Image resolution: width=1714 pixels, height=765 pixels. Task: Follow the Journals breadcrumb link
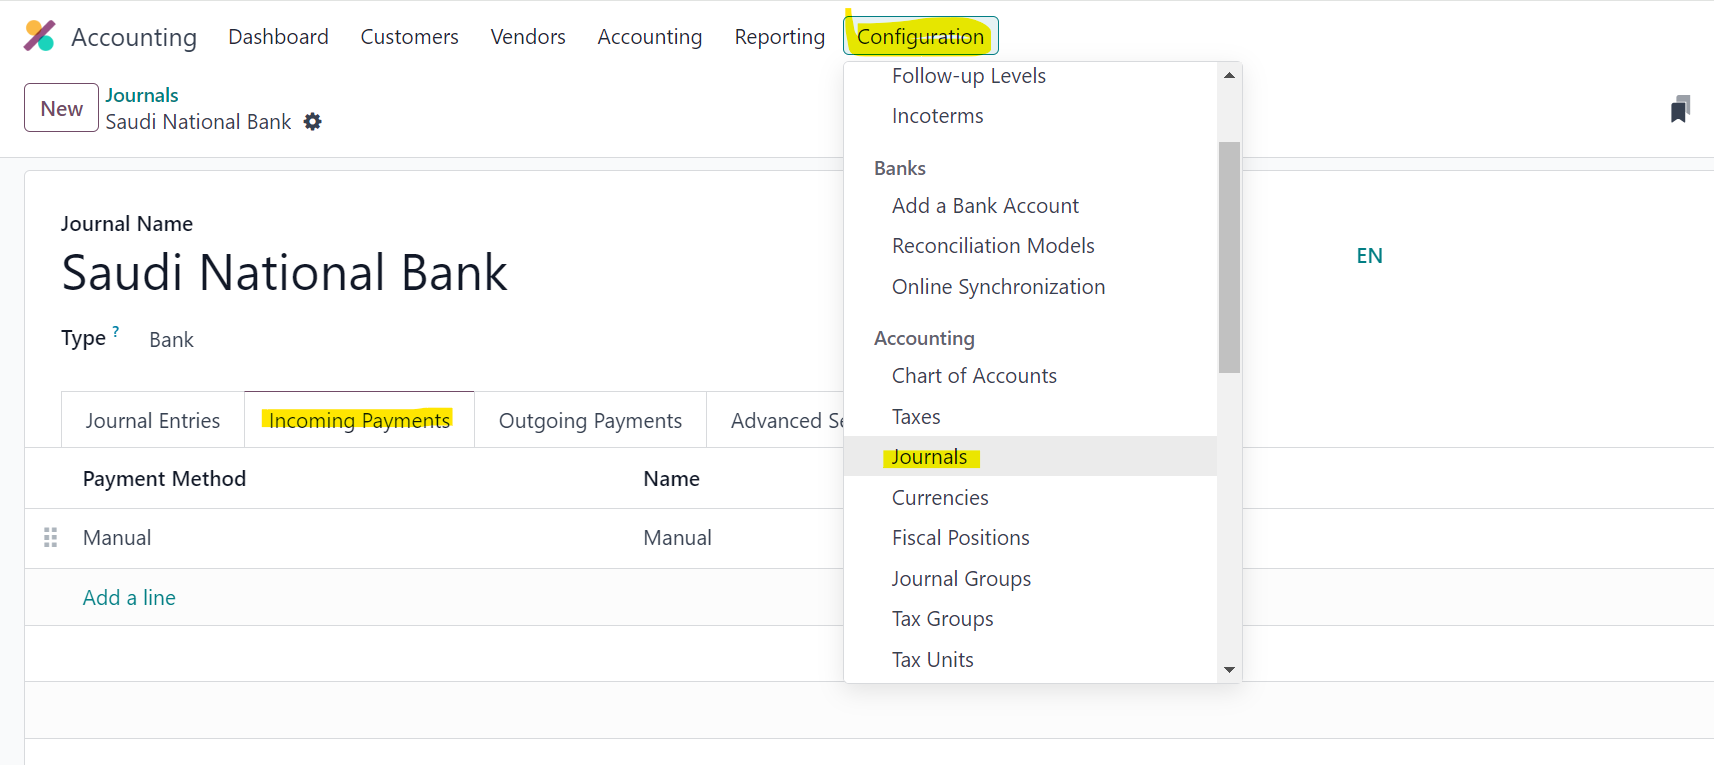[x=142, y=95]
